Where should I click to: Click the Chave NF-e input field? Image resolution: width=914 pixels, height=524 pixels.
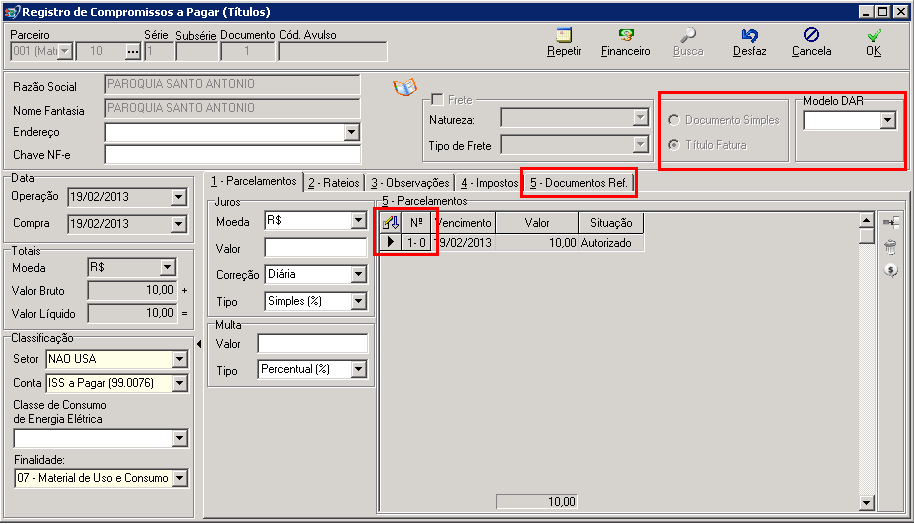click(x=232, y=155)
